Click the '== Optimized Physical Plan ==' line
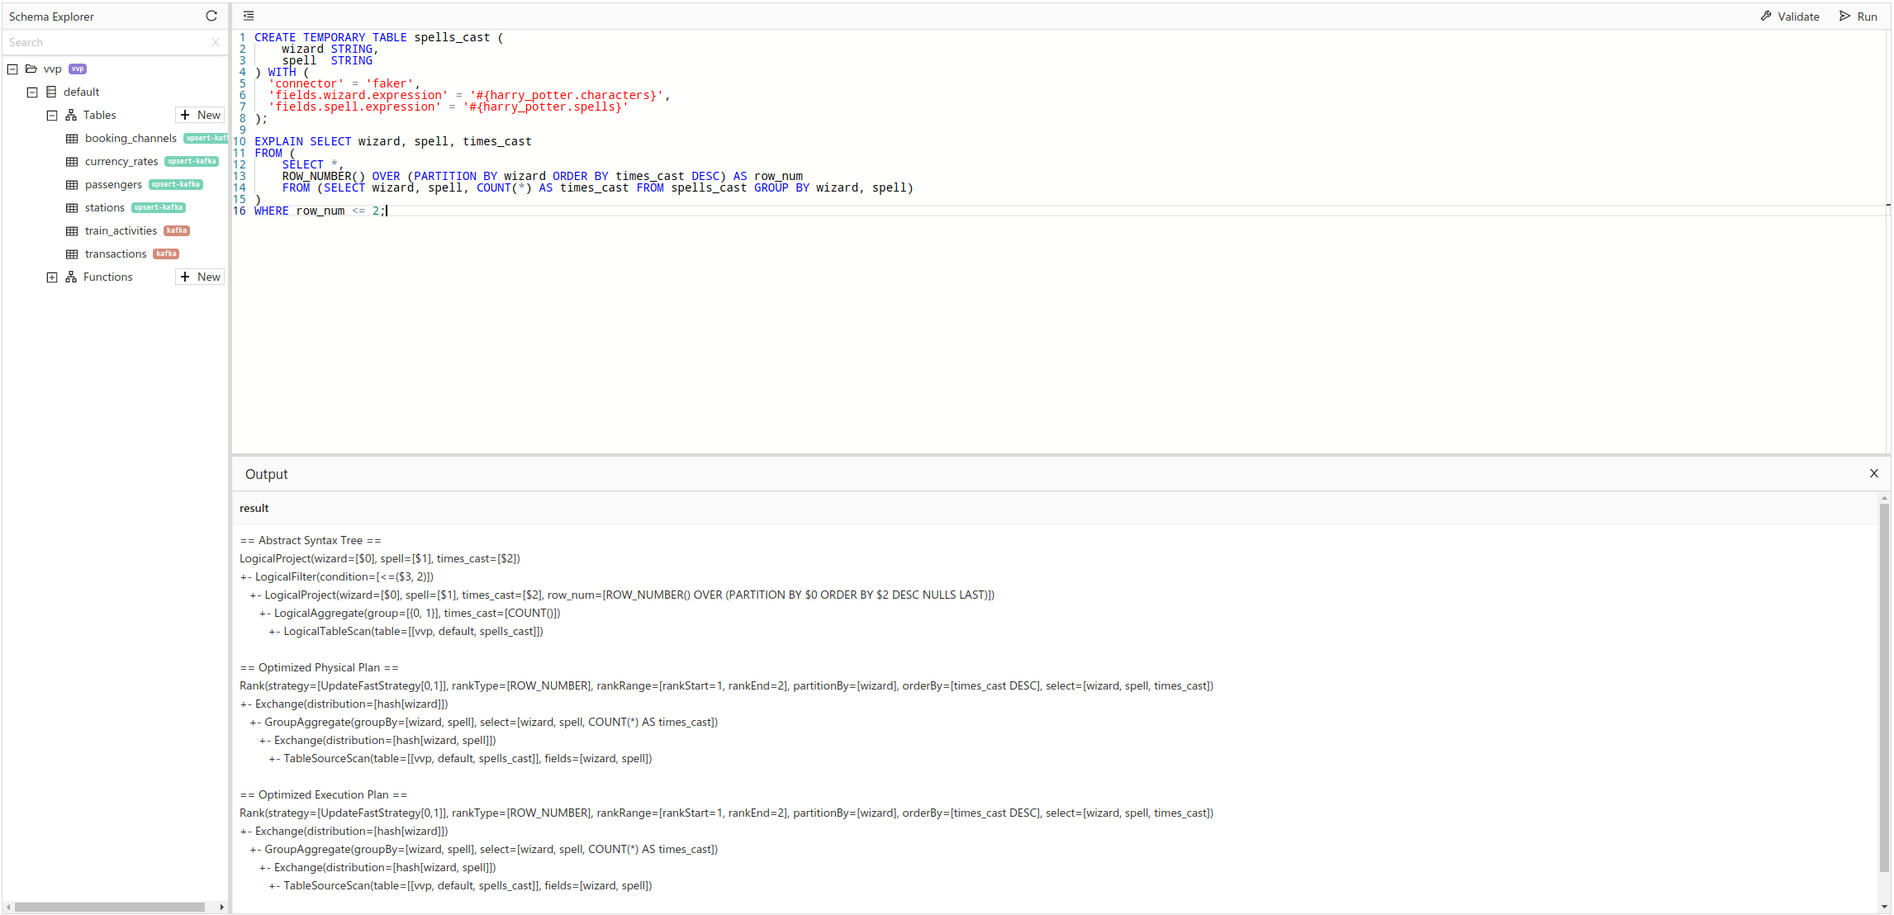This screenshot has width=1894, height=915. [319, 667]
